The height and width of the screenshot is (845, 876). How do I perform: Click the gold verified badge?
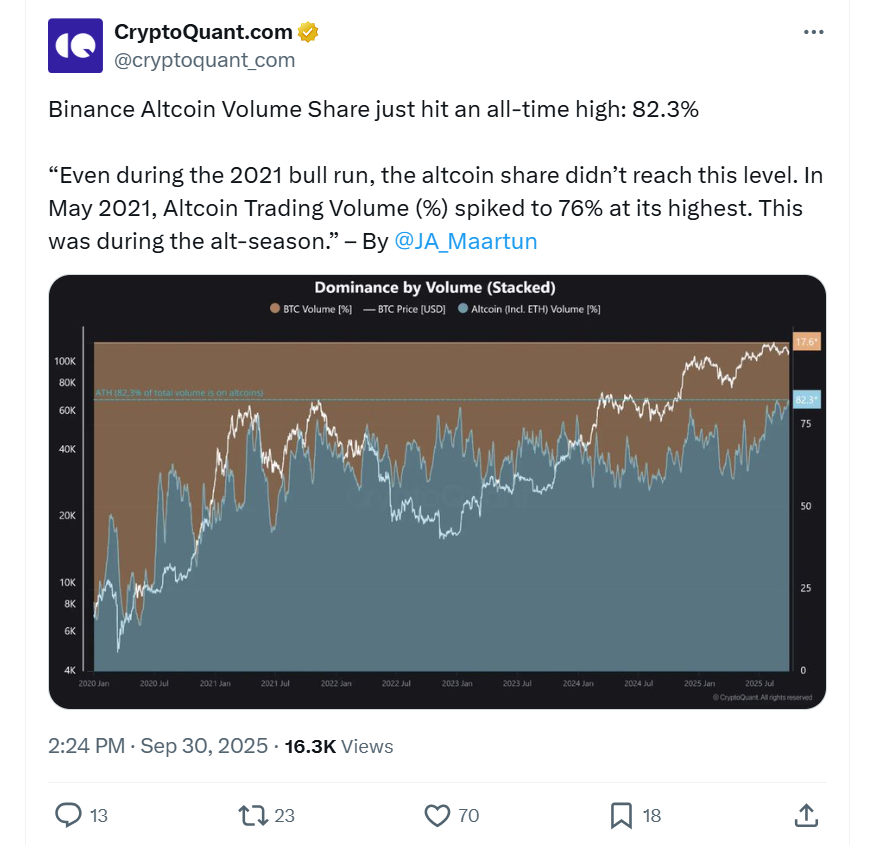point(308,32)
